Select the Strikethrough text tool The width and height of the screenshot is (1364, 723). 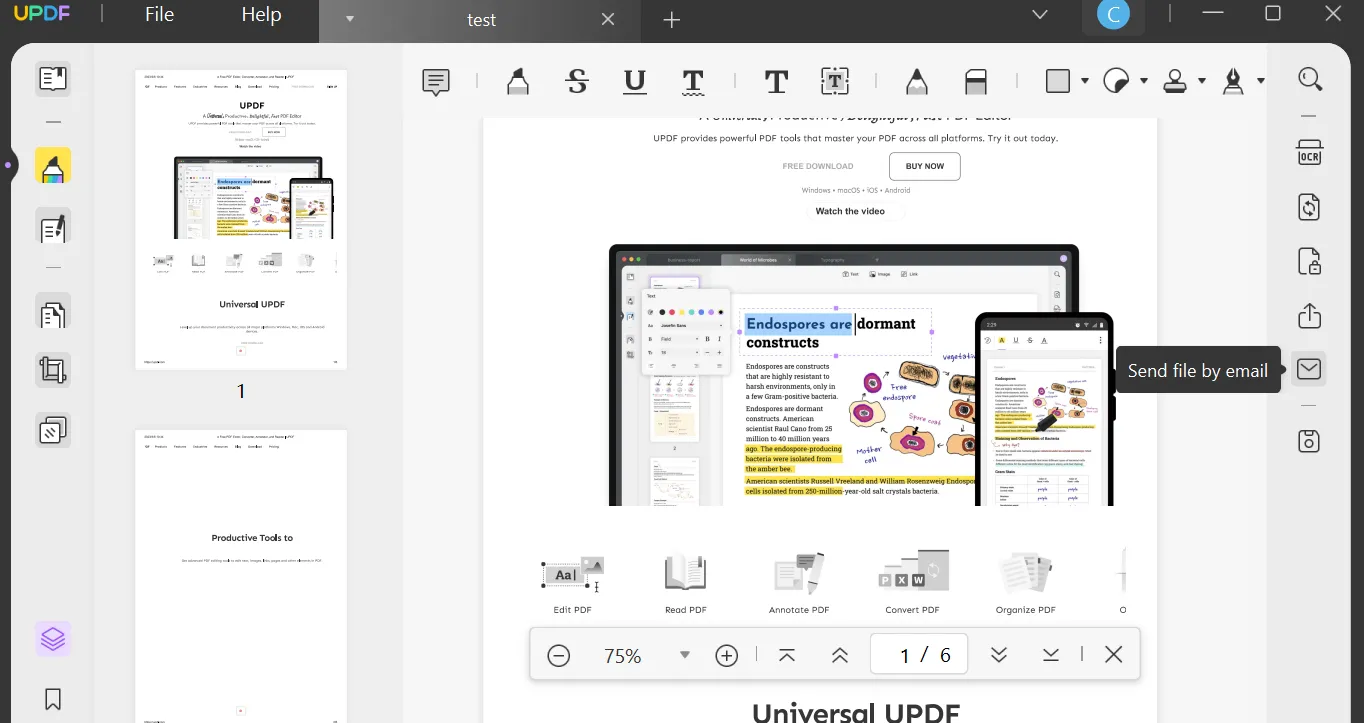tap(576, 81)
